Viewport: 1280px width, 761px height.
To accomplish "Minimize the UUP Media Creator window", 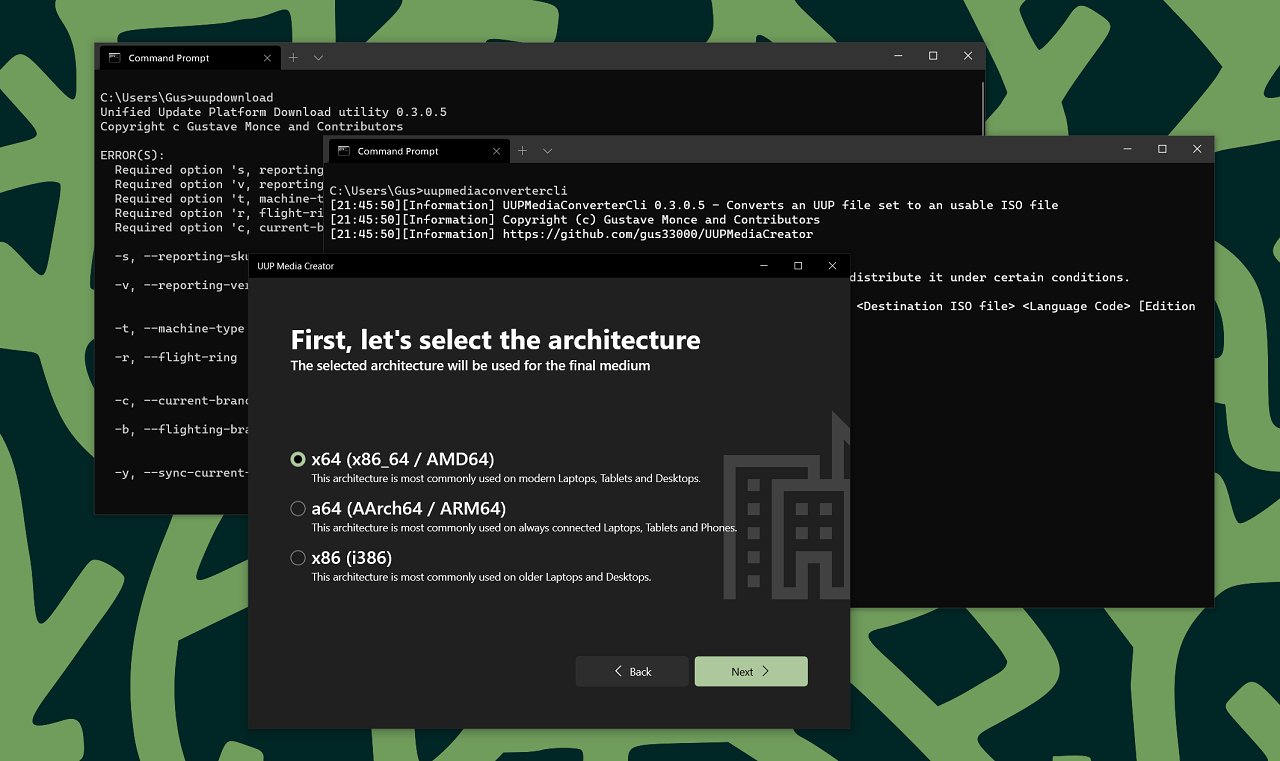I will pos(764,266).
